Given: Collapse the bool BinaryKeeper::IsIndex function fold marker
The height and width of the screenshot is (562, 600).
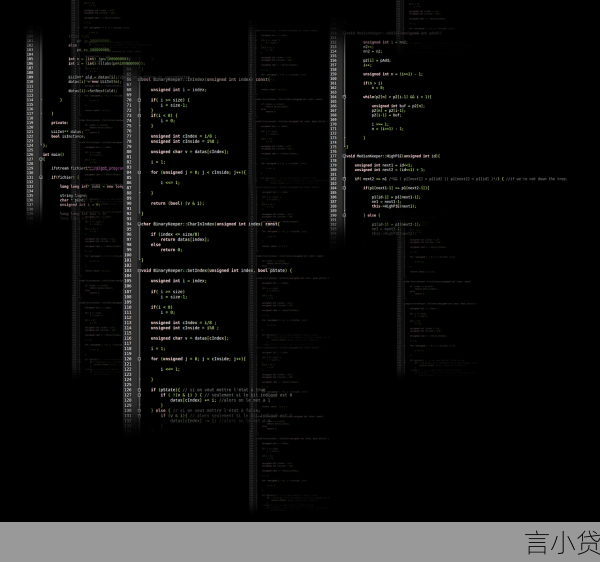Looking at the screenshot, I should 139,79.
